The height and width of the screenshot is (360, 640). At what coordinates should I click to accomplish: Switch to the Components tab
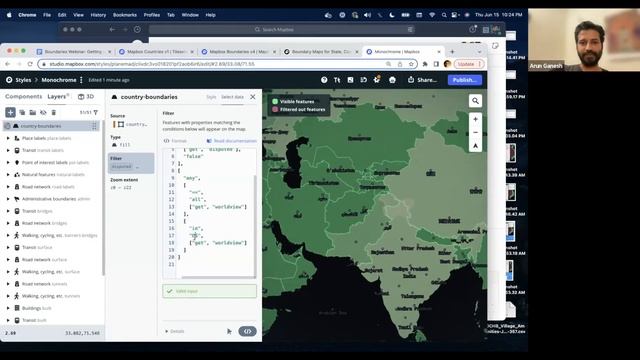click(24, 96)
